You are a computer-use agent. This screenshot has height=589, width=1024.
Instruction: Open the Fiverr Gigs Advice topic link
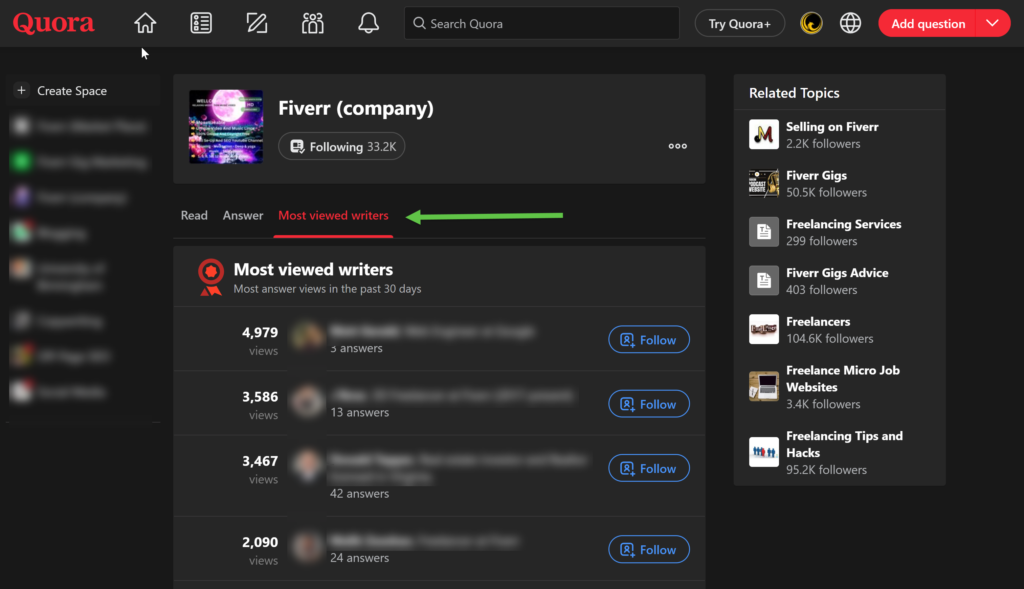pos(837,273)
